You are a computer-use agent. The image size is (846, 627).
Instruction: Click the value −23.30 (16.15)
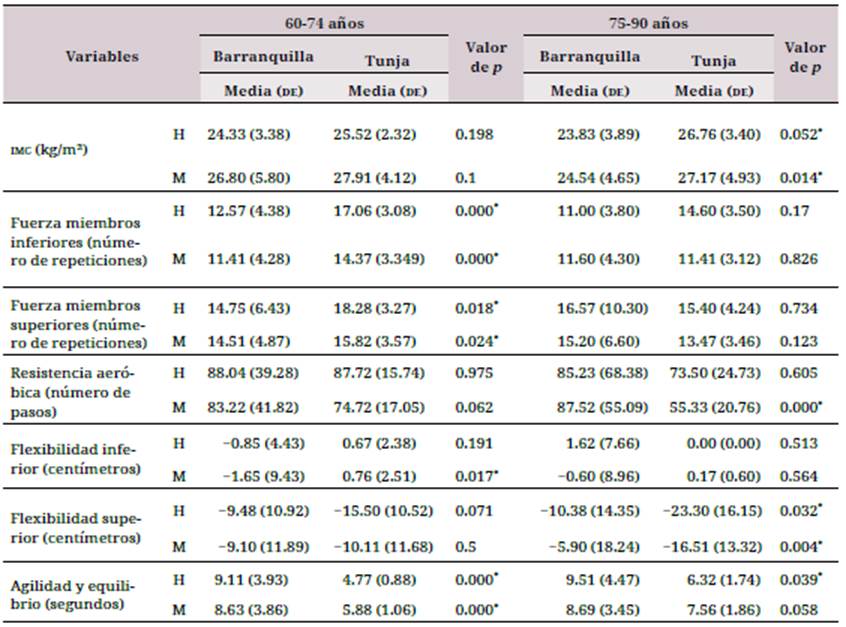point(712,511)
